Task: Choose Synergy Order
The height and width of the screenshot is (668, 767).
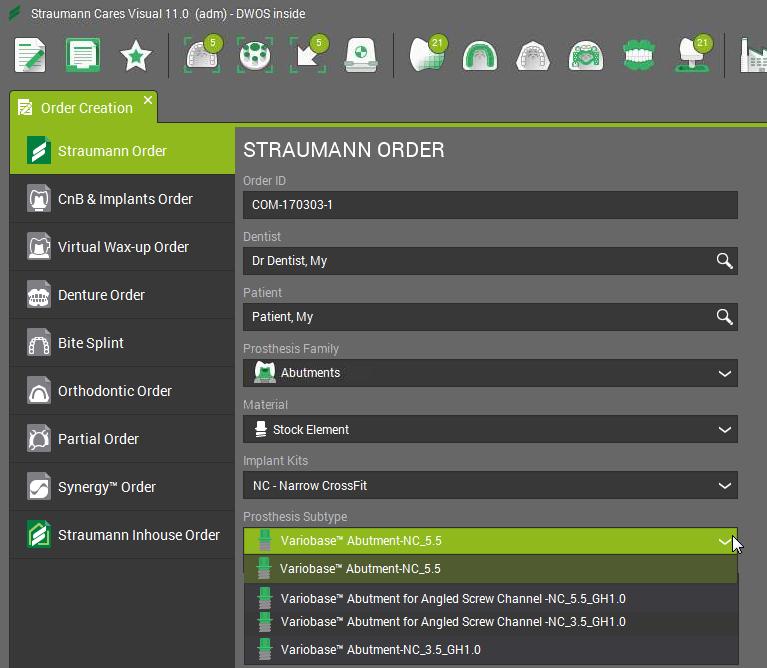Action: click(x=122, y=487)
